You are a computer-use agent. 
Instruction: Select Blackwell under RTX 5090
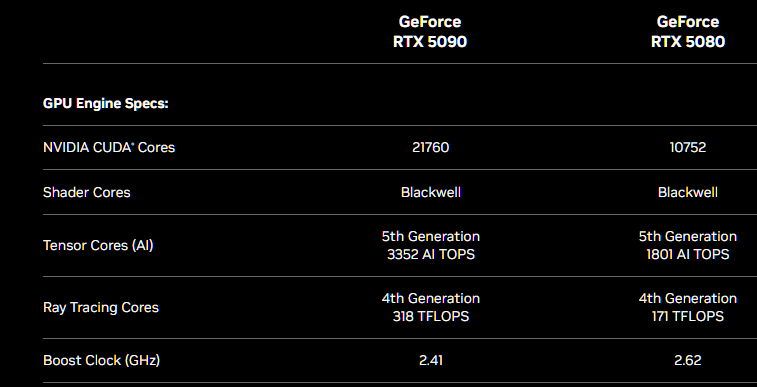(x=431, y=192)
